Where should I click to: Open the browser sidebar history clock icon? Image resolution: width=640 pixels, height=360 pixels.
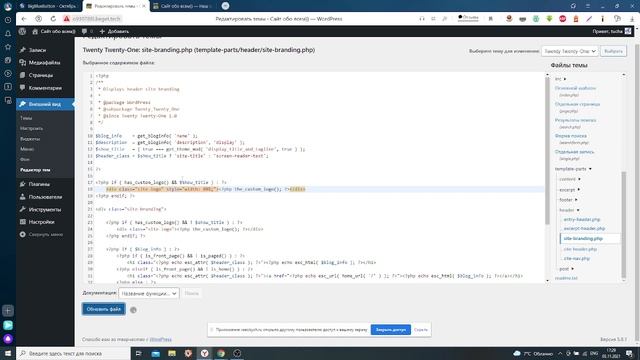[x=8, y=20]
